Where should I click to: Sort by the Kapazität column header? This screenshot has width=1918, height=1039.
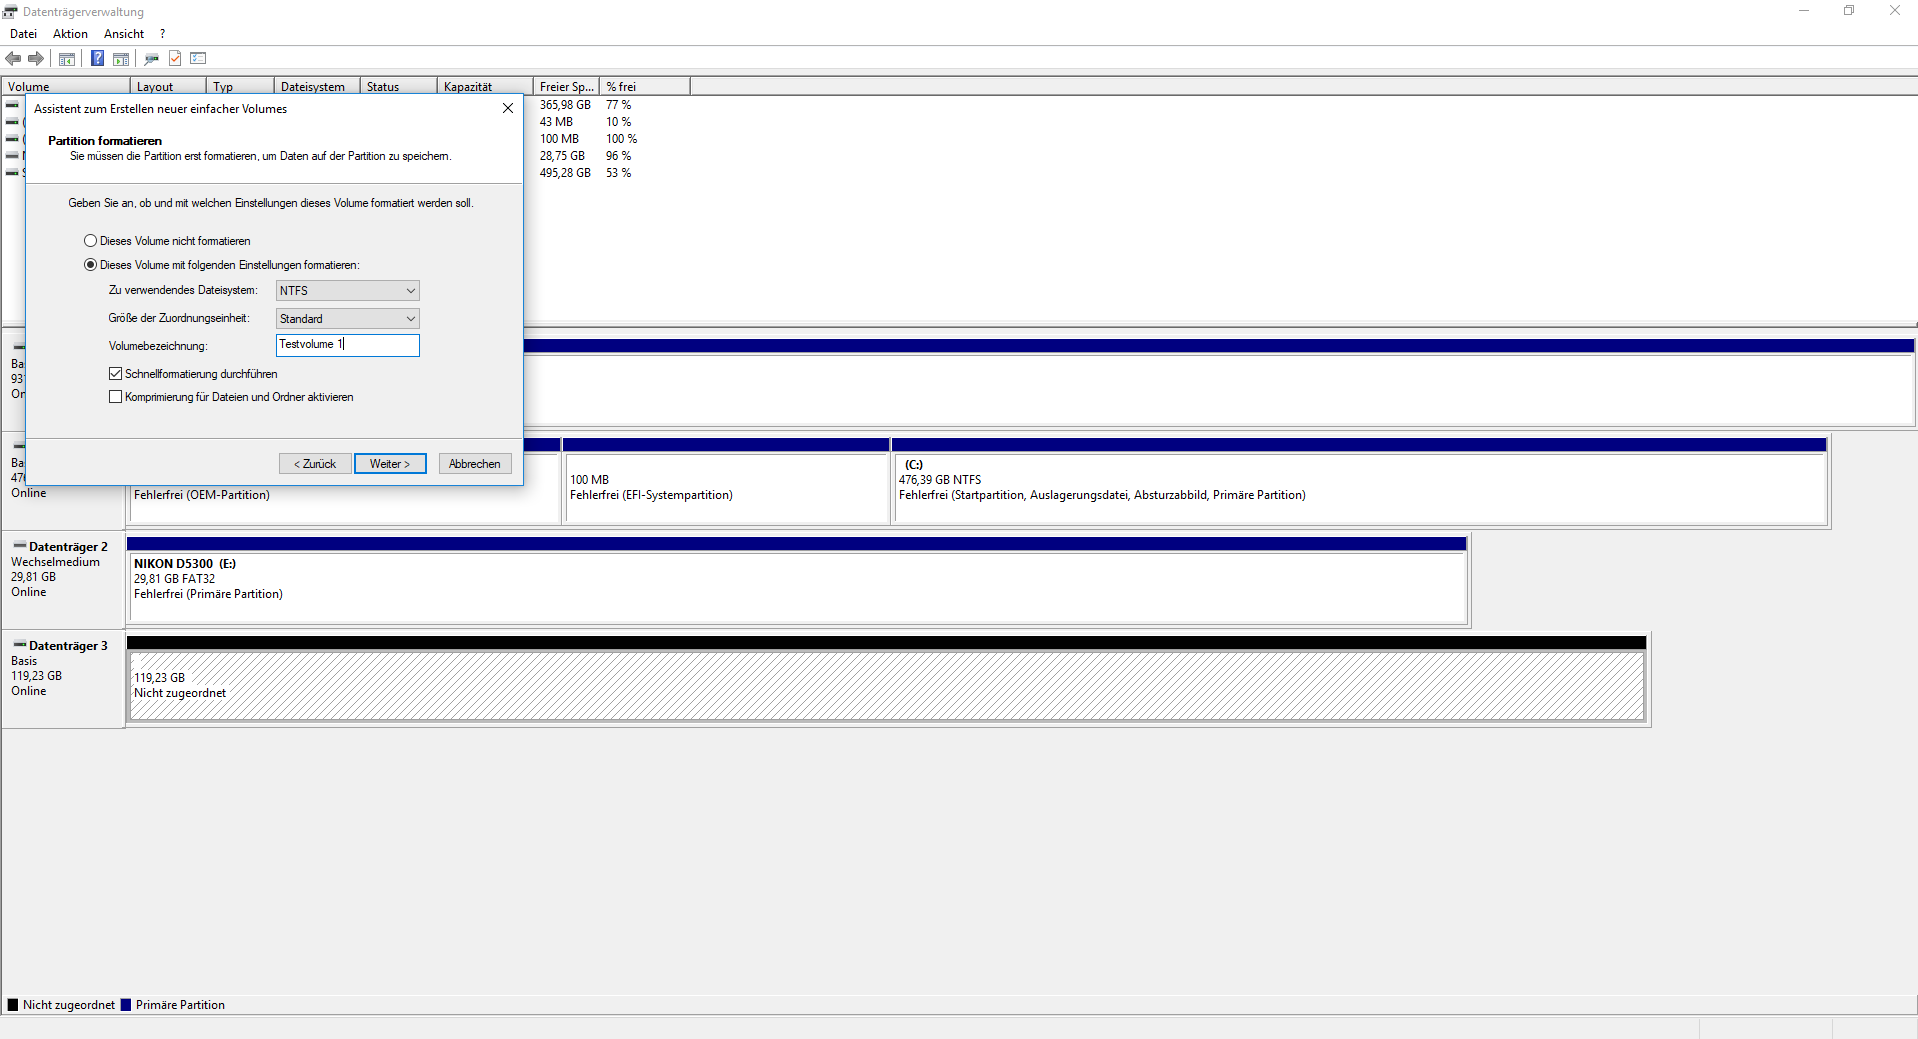tap(485, 87)
